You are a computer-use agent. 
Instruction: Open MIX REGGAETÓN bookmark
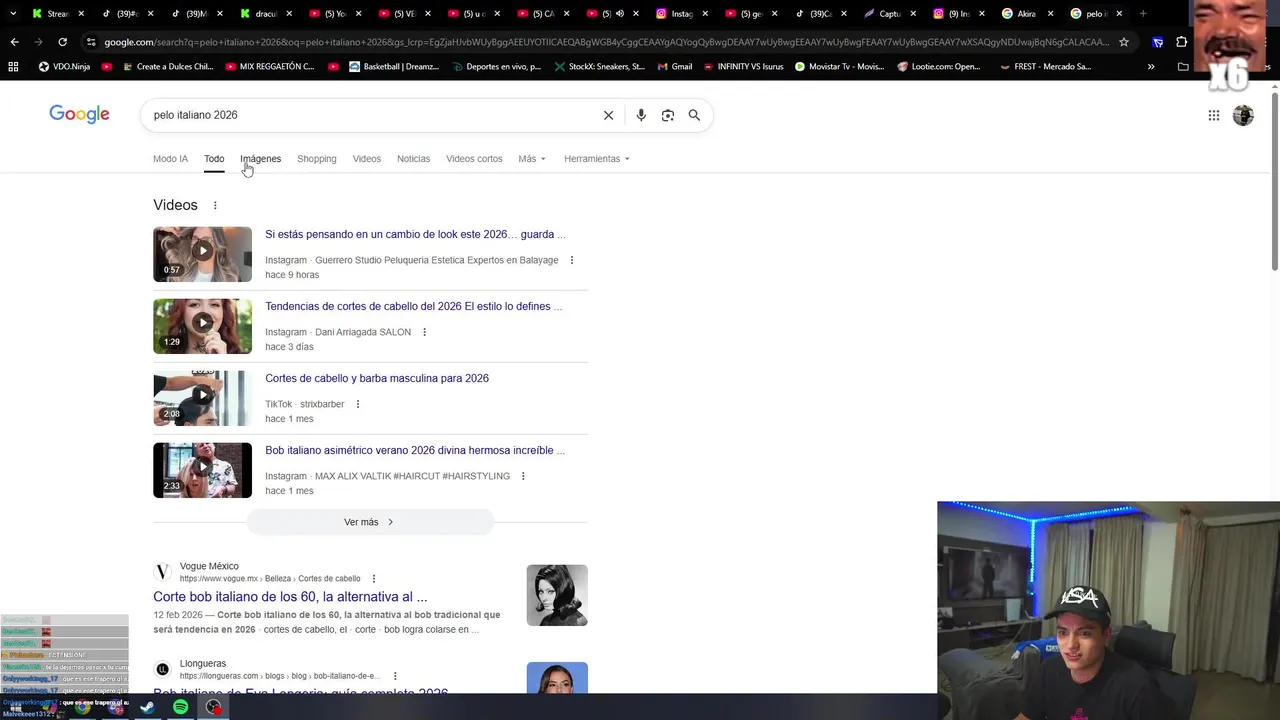[270, 66]
